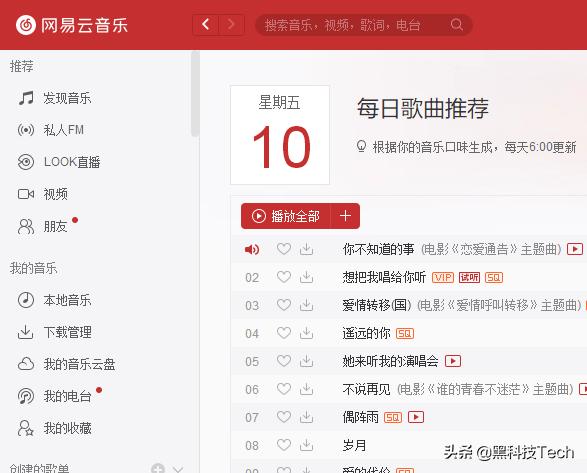The width and height of the screenshot is (587, 473).
Task: Click the sidebar scrollbar thumb
Action: click(x=195, y=94)
